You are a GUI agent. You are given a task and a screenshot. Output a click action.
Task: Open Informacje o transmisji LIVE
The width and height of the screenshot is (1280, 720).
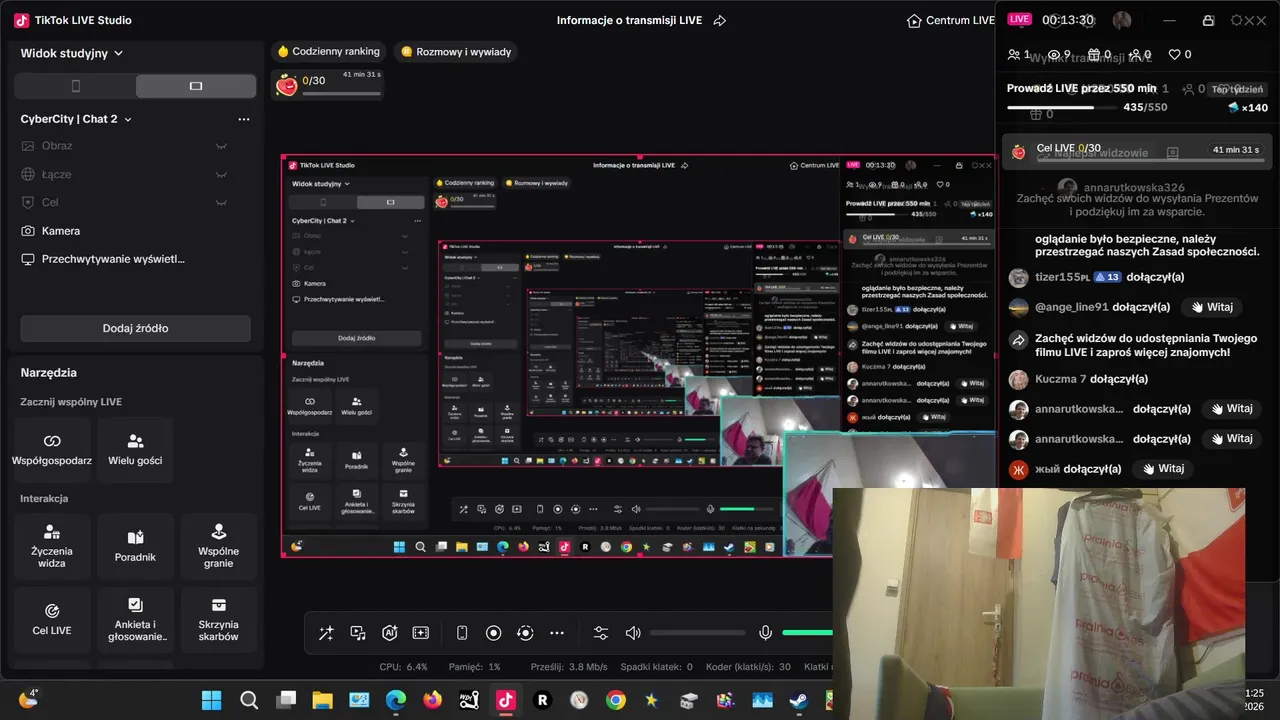[629, 21]
